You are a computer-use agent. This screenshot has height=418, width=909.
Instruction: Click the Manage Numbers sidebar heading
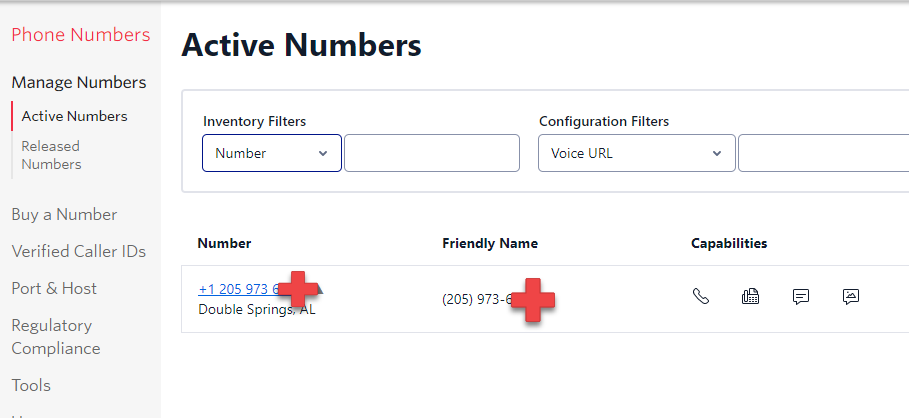click(x=79, y=82)
